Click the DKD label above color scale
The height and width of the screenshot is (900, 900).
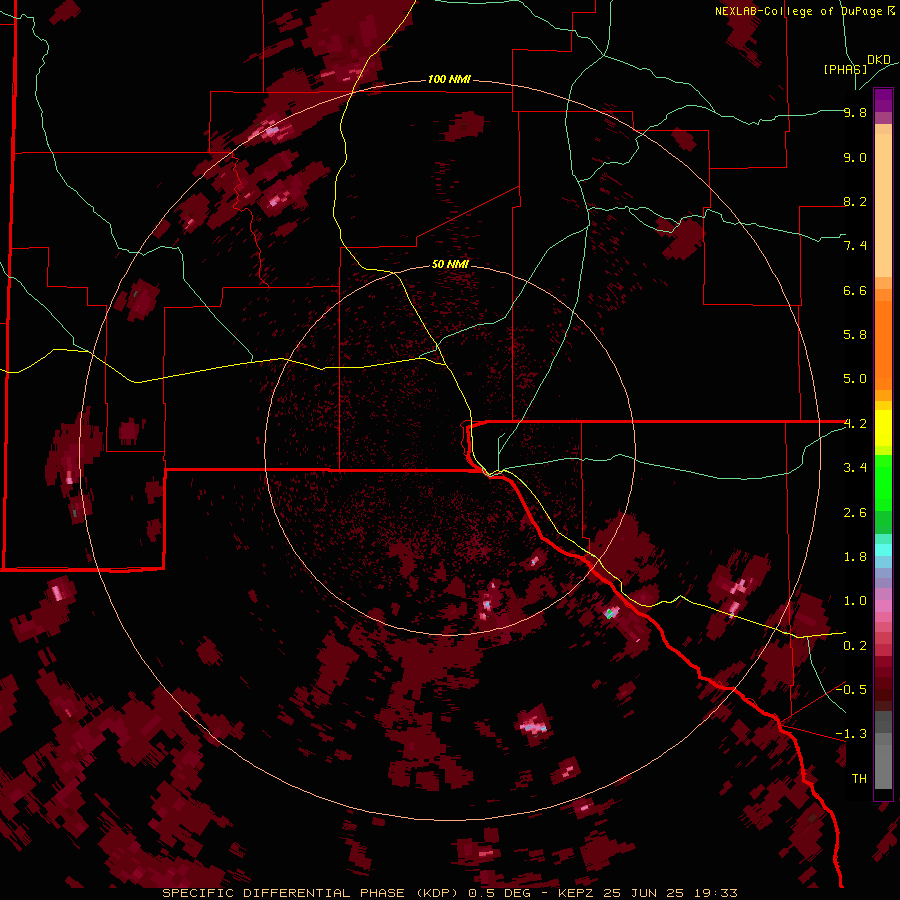pos(879,60)
